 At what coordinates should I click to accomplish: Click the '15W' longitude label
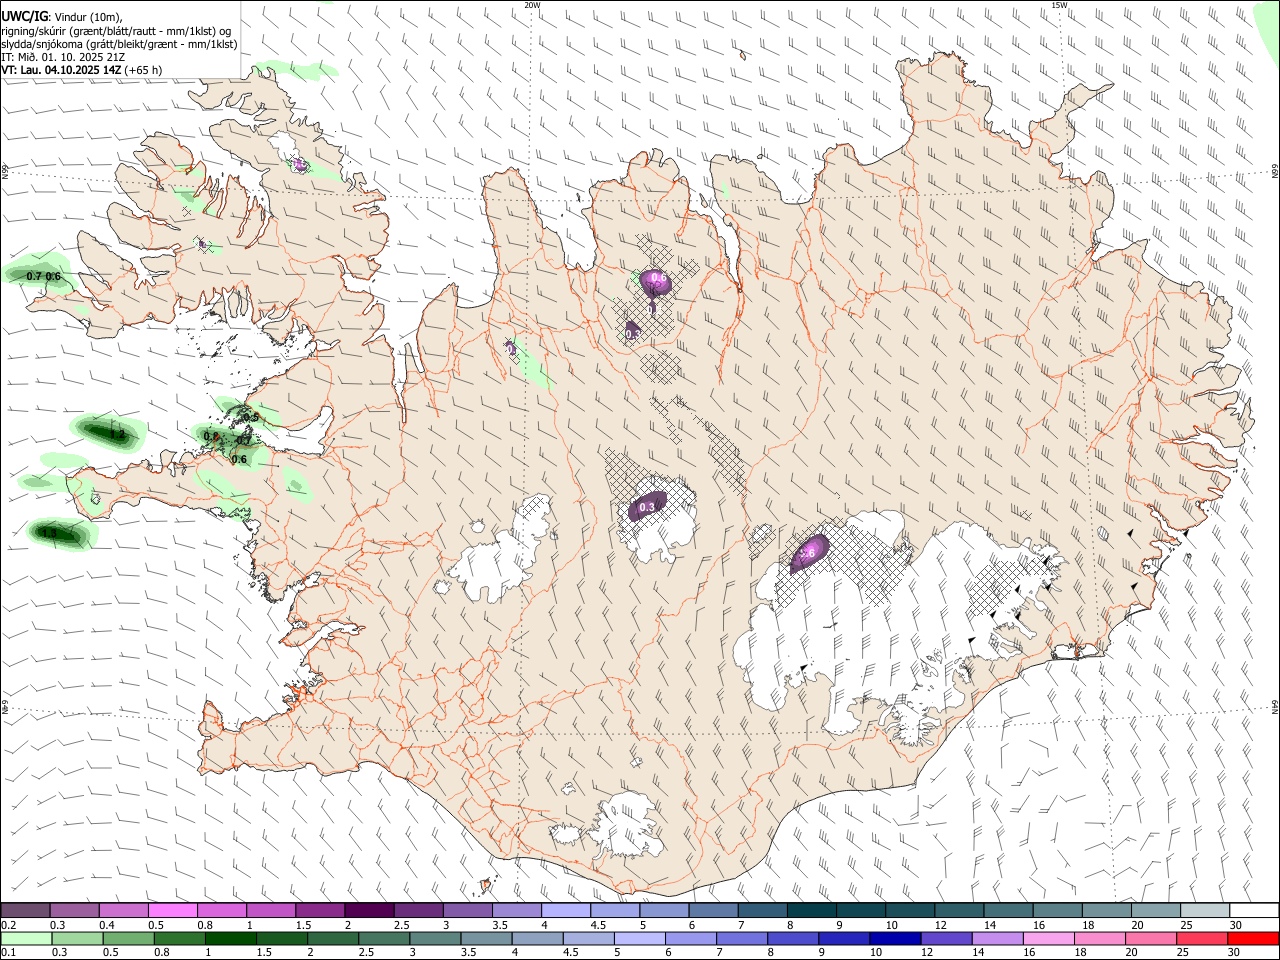(x=1059, y=5)
